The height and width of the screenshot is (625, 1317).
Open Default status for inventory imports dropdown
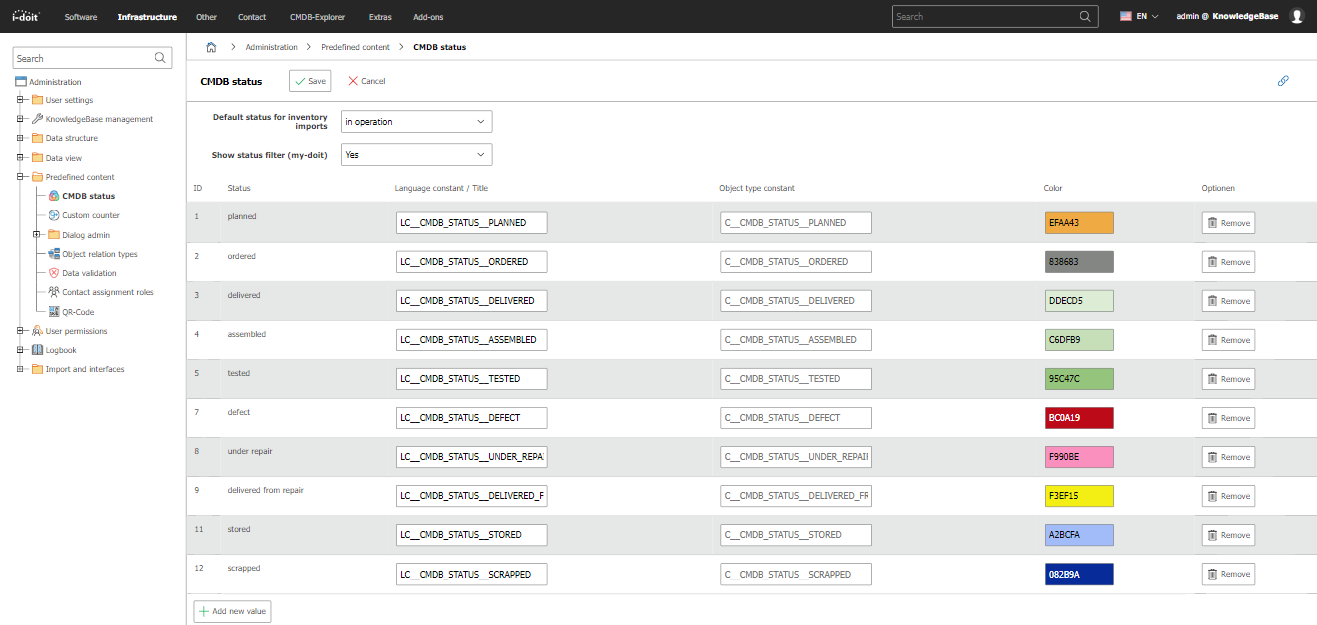click(x=416, y=122)
